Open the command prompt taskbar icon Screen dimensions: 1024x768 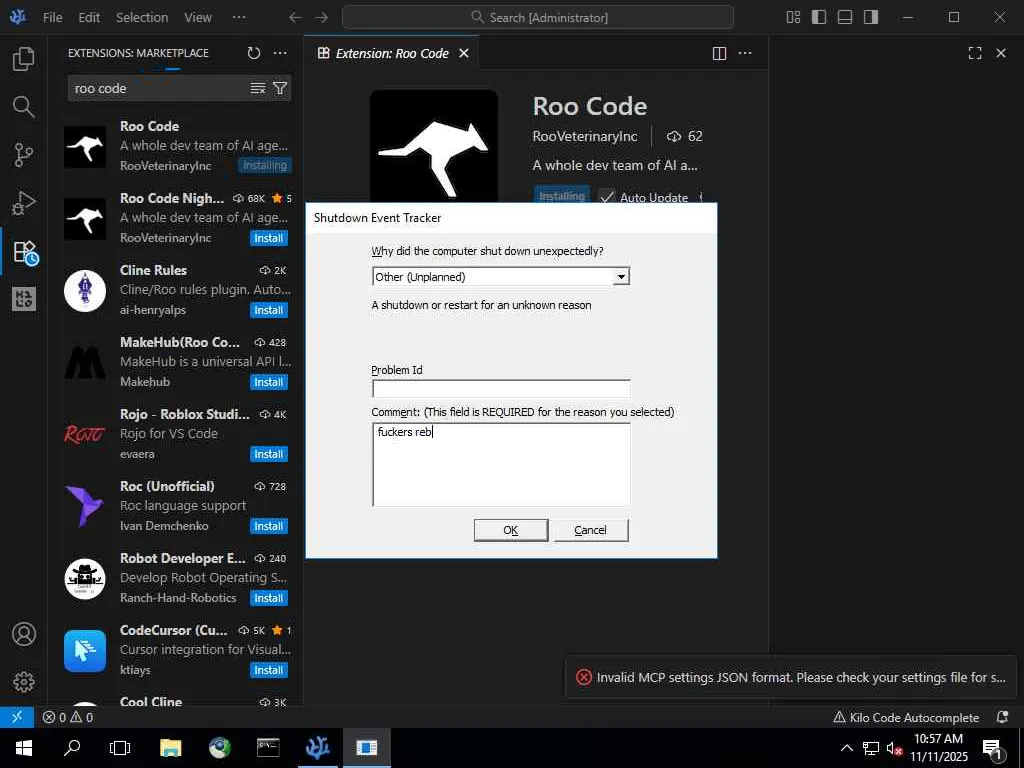[268, 748]
